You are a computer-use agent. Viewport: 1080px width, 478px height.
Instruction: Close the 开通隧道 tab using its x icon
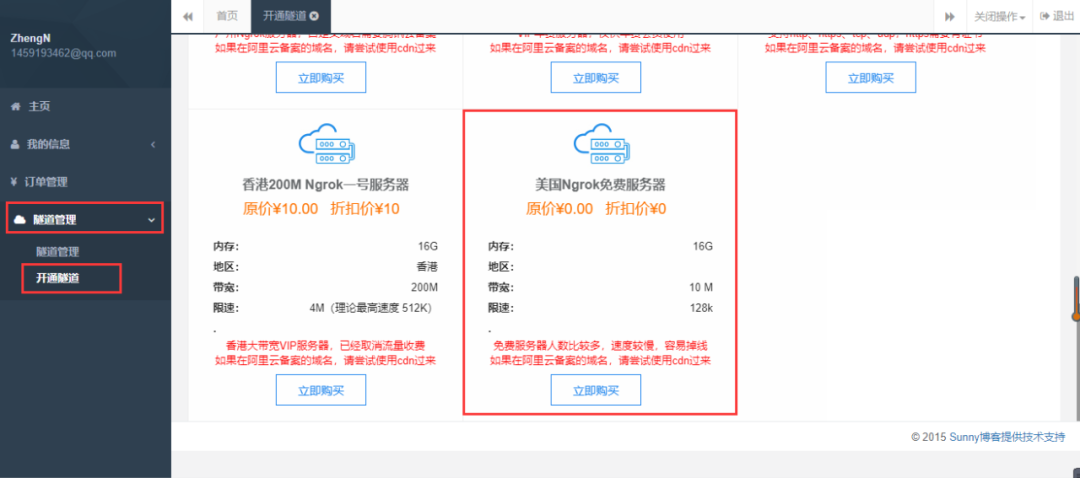(315, 17)
